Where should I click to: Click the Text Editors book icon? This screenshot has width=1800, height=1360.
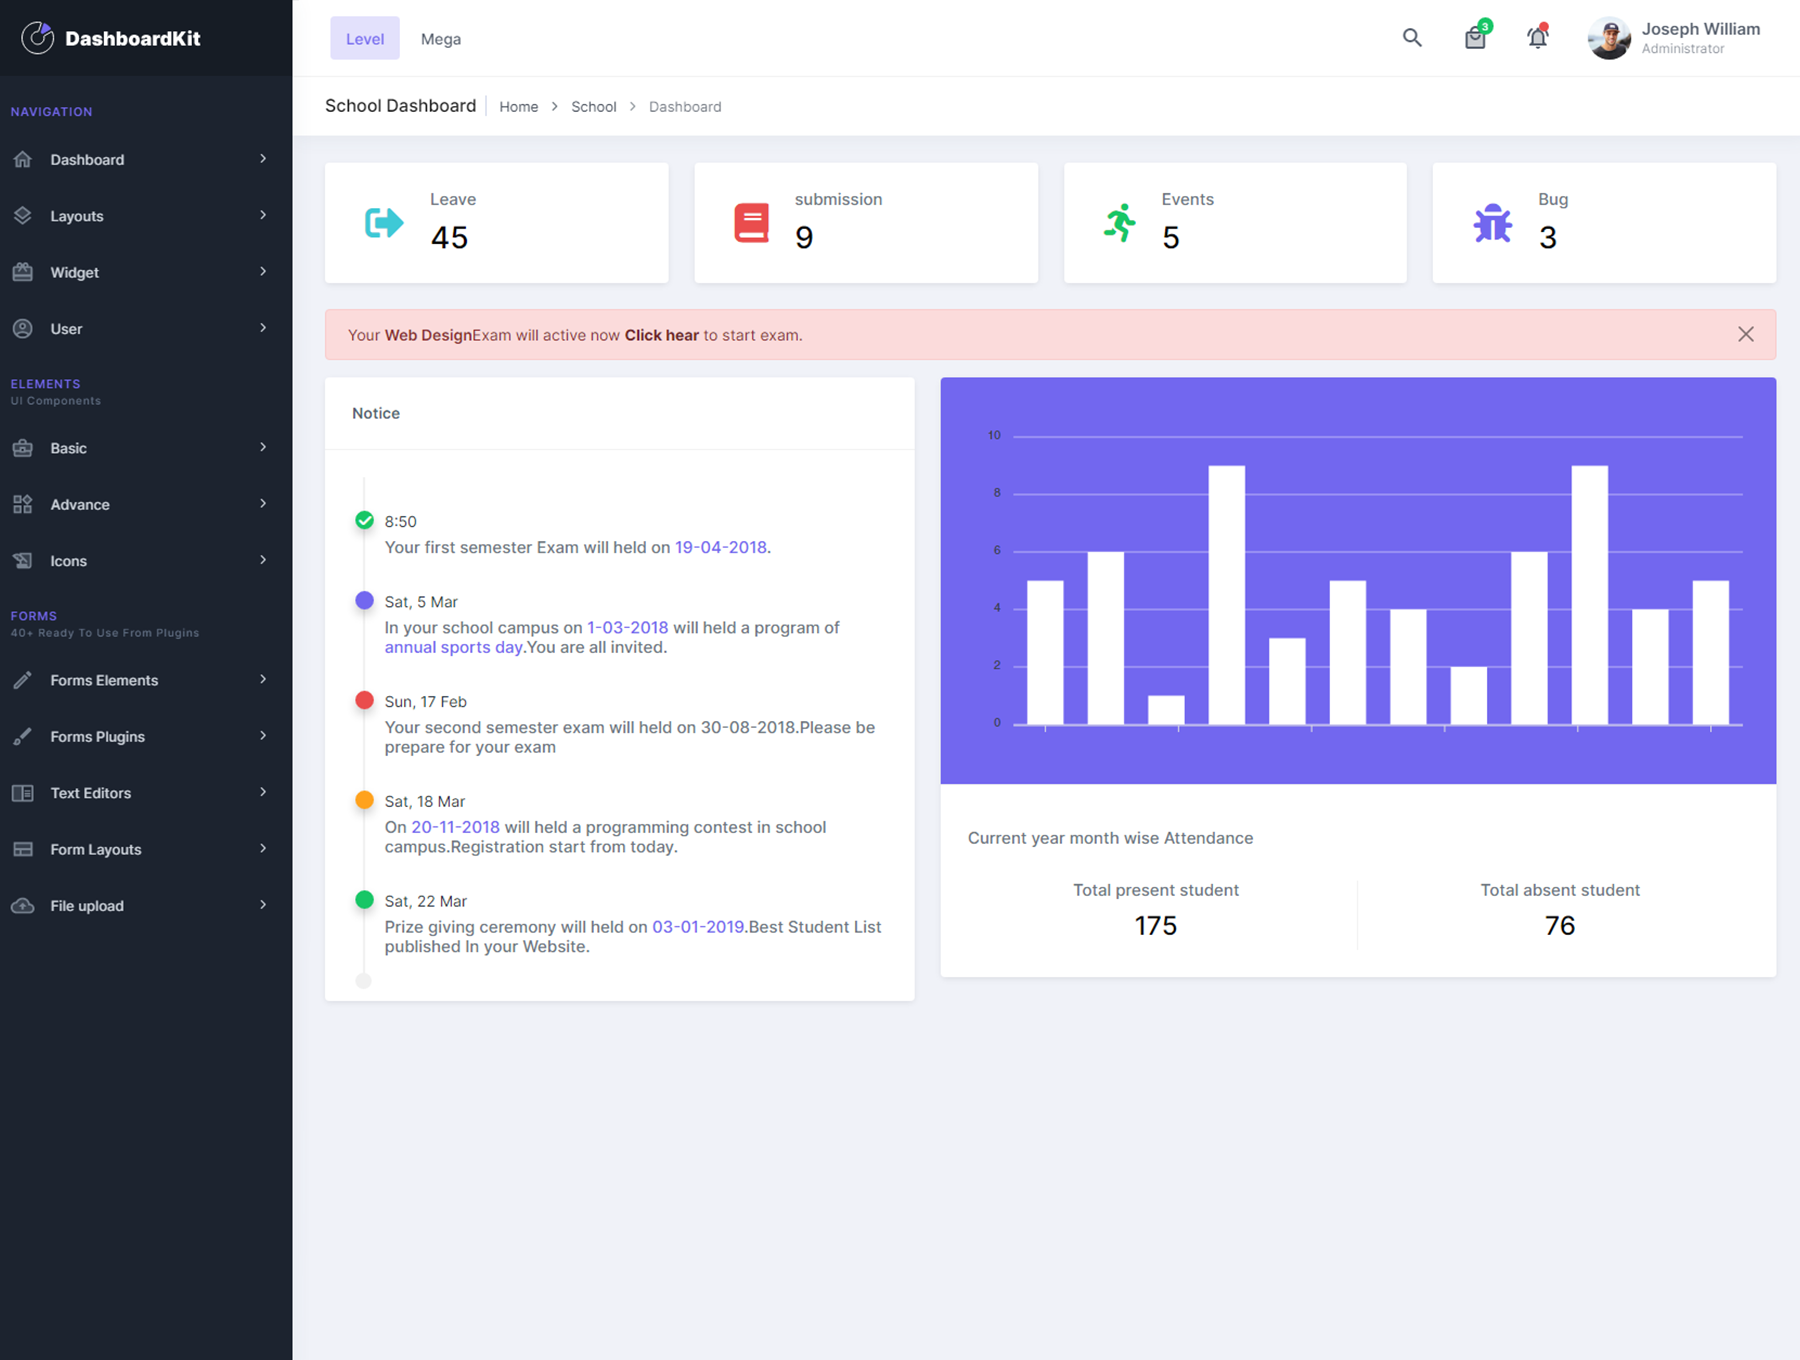(x=23, y=793)
